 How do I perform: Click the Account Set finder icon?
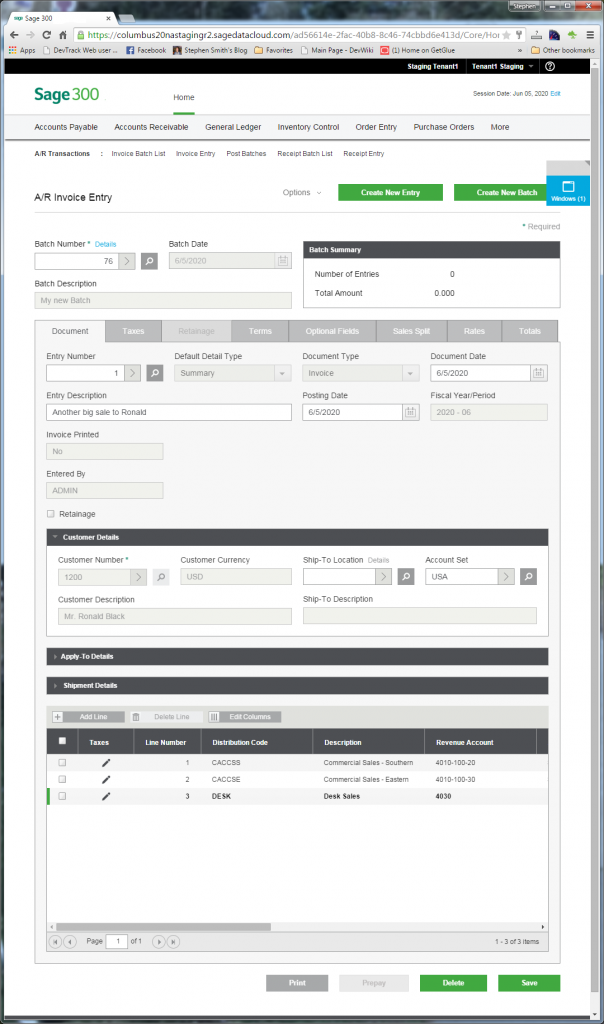pos(528,577)
